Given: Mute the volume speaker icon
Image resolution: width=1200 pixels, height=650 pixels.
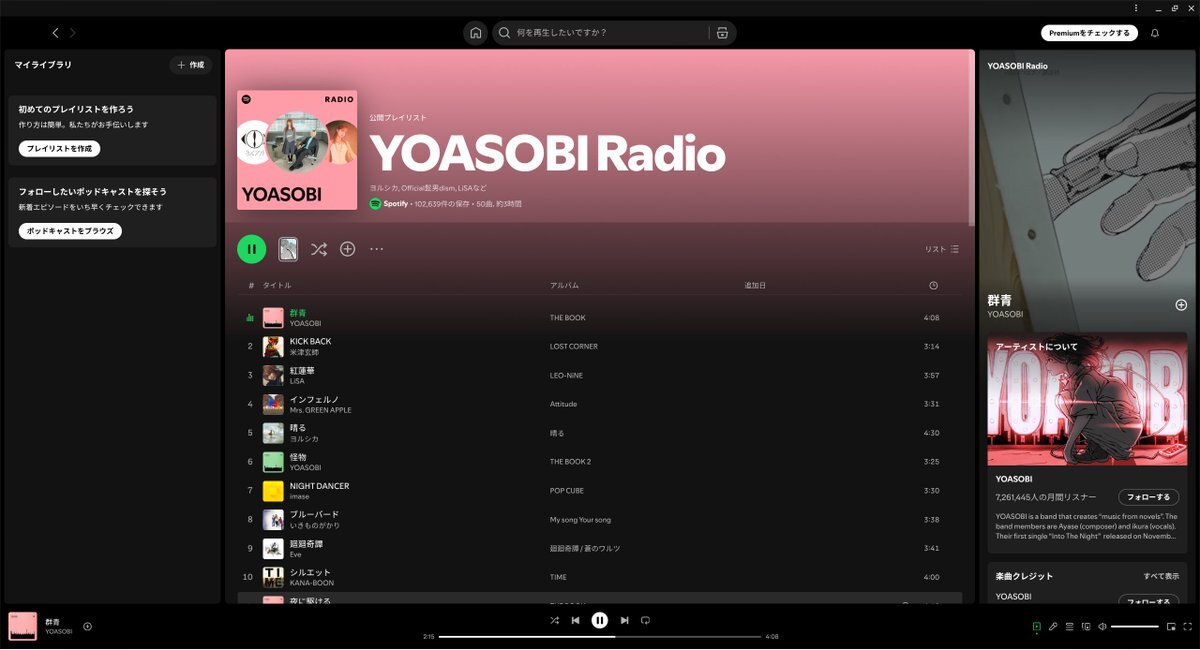Looking at the screenshot, I should (x=1102, y=626).
